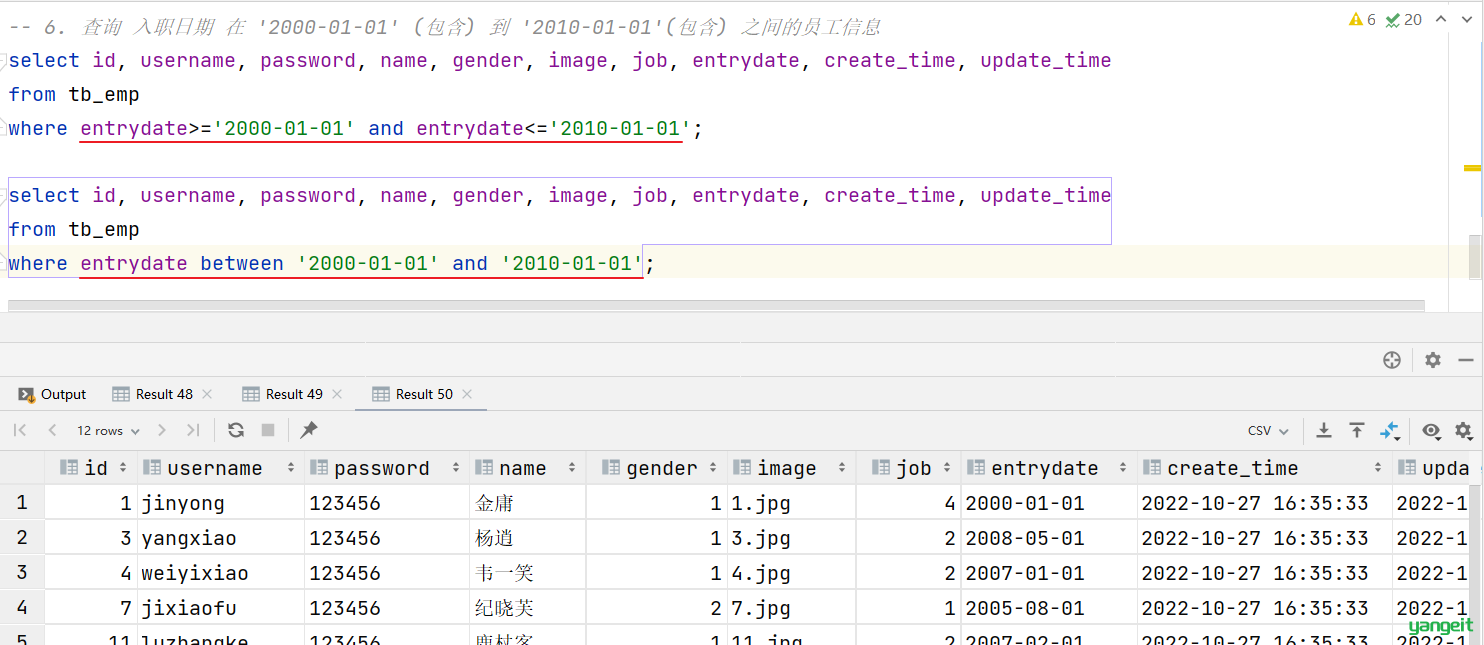Image resolution: width=1484 pixels, height=645 pixels.
Task: Reload the result page data
Action: (236, 430)
